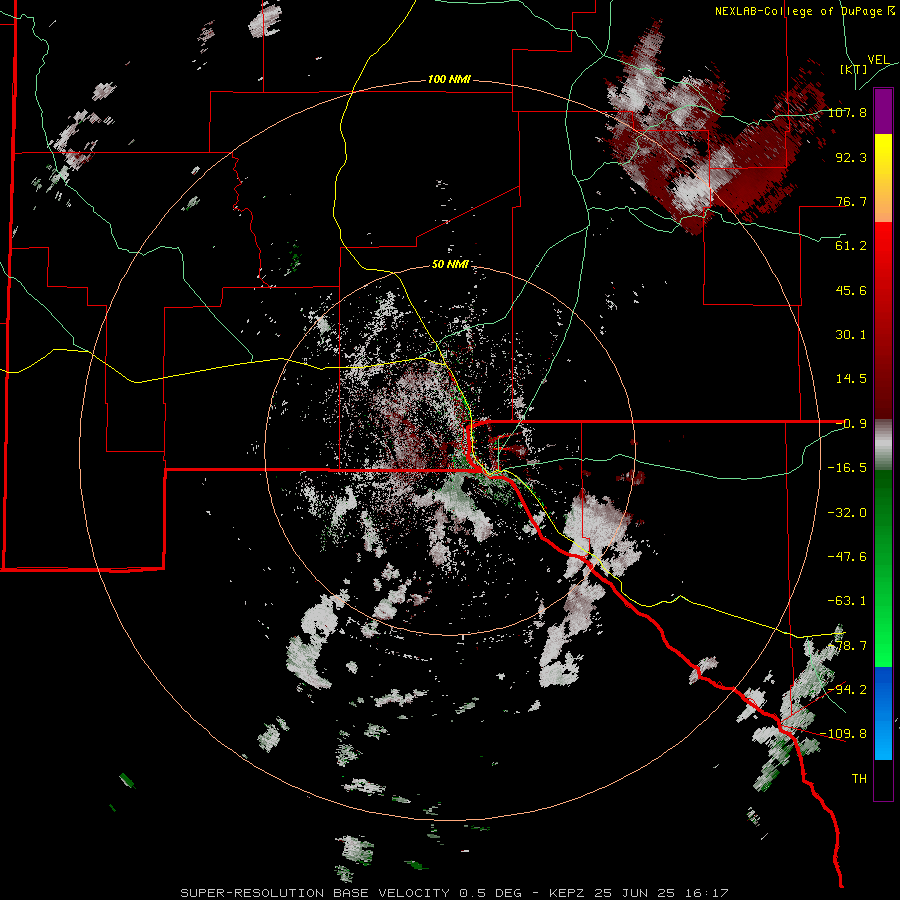Screen dimensions: 900x900
Task: Click the gray segment of the color bar
Action: (883, 445)
